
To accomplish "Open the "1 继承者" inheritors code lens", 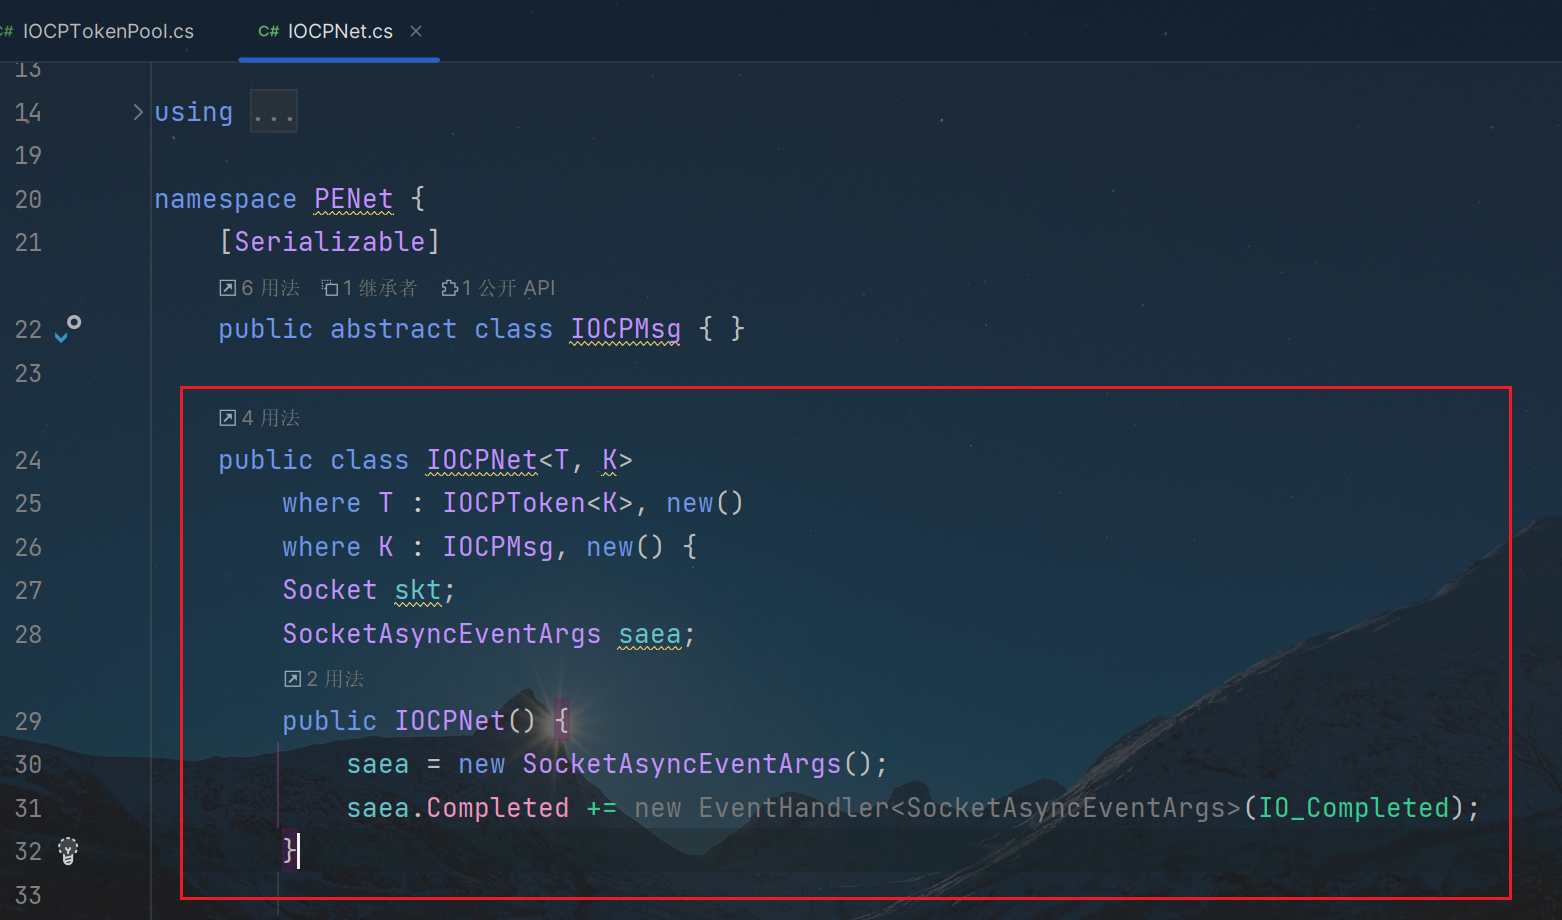I will point(369,288).
